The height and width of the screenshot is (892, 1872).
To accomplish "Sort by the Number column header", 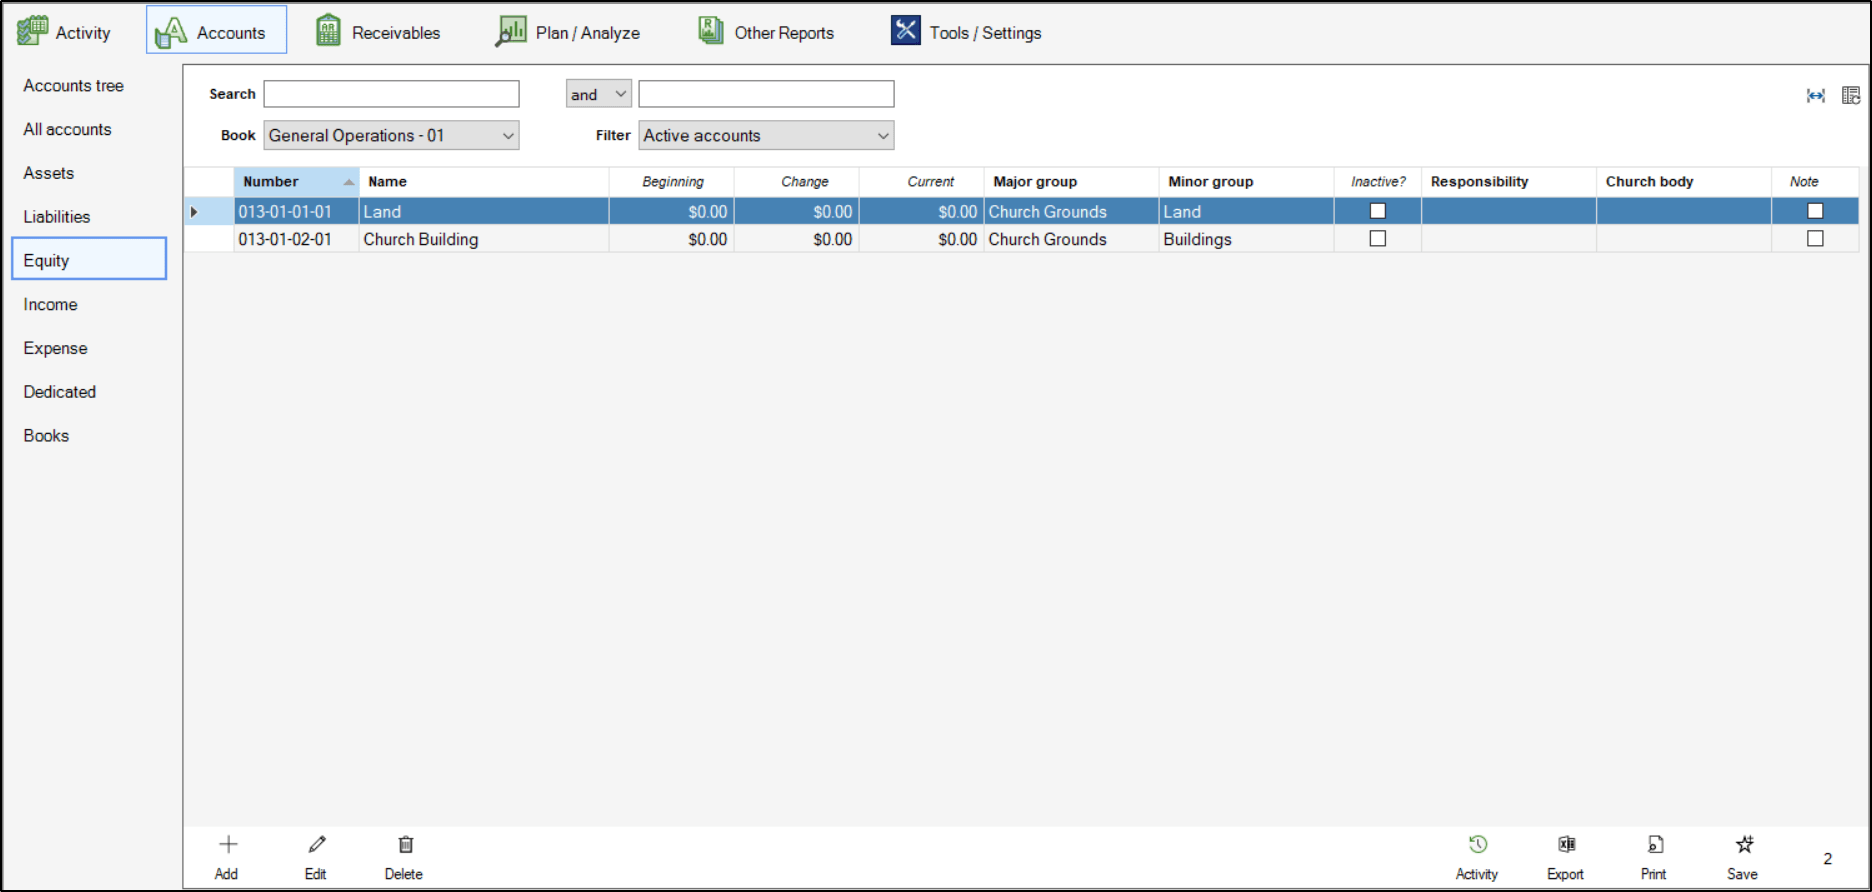I will pyautogui.click(x=296, y=182).
